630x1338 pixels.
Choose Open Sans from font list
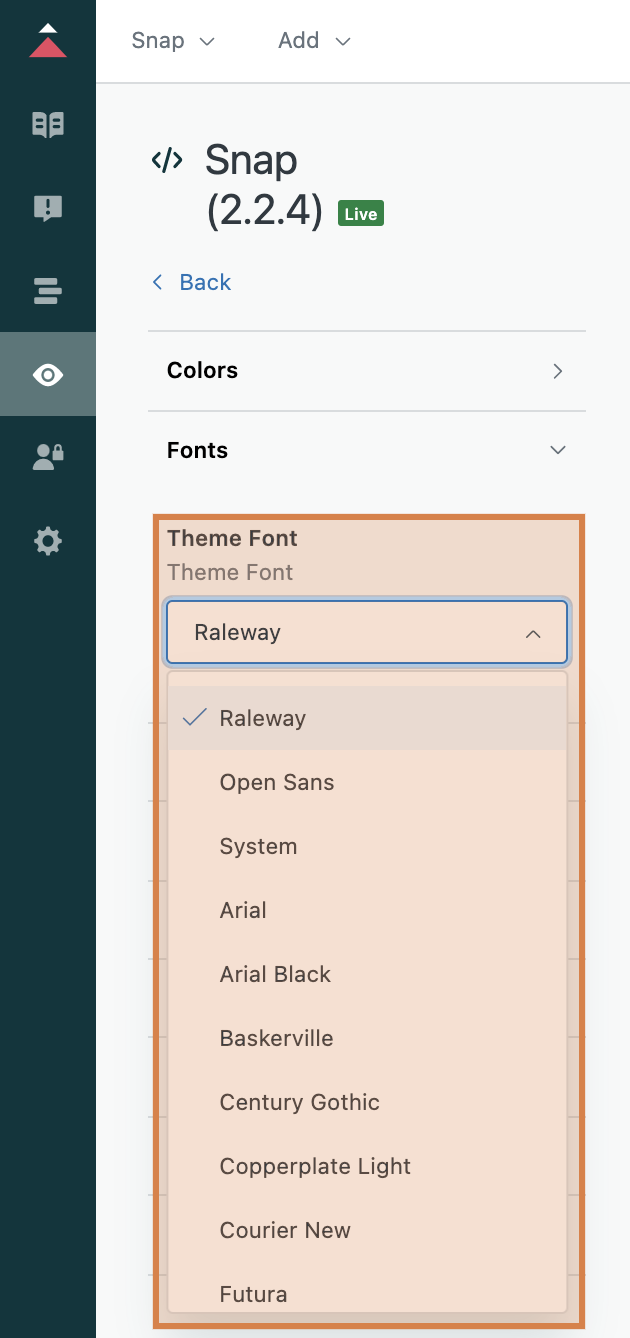pyautogui.click(x=277, y=782)
